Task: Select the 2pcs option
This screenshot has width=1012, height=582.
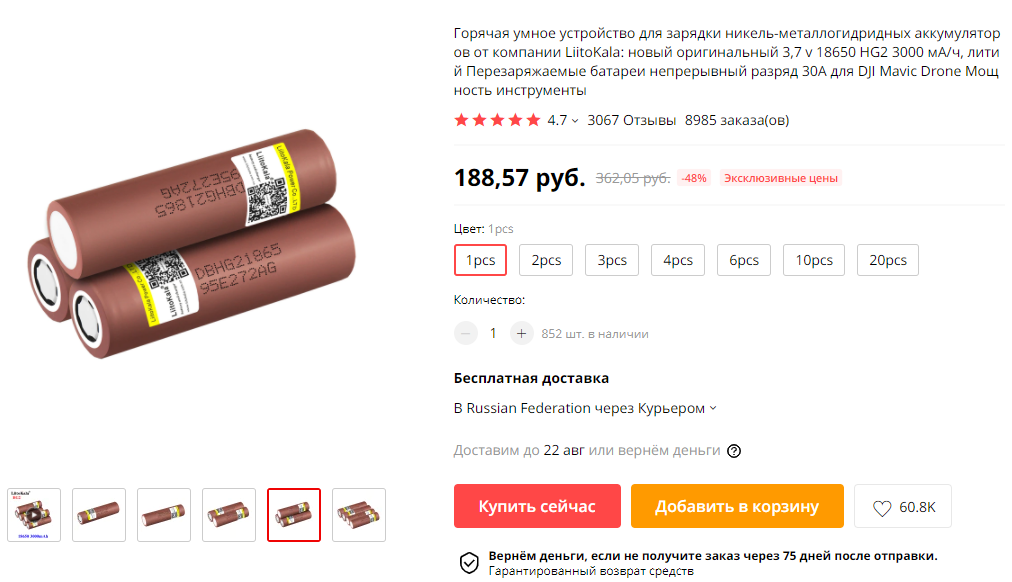Action: coord(546,260)
